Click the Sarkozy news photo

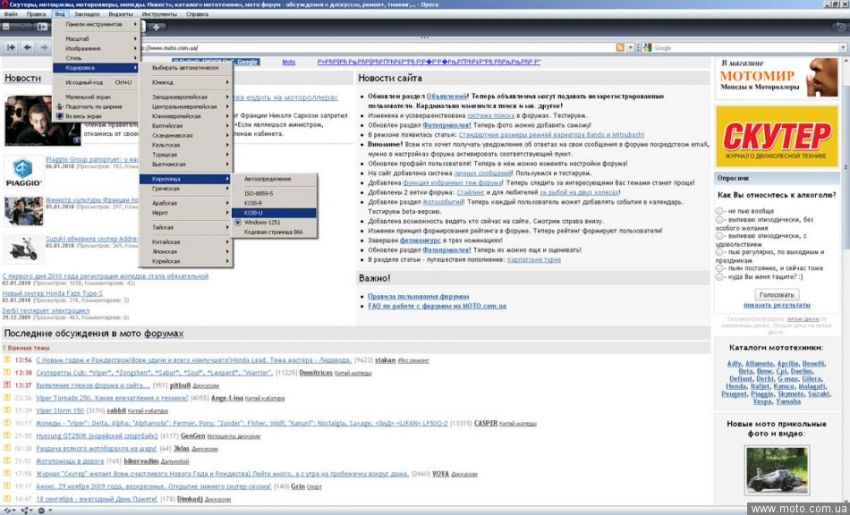(x=42, y=120)
